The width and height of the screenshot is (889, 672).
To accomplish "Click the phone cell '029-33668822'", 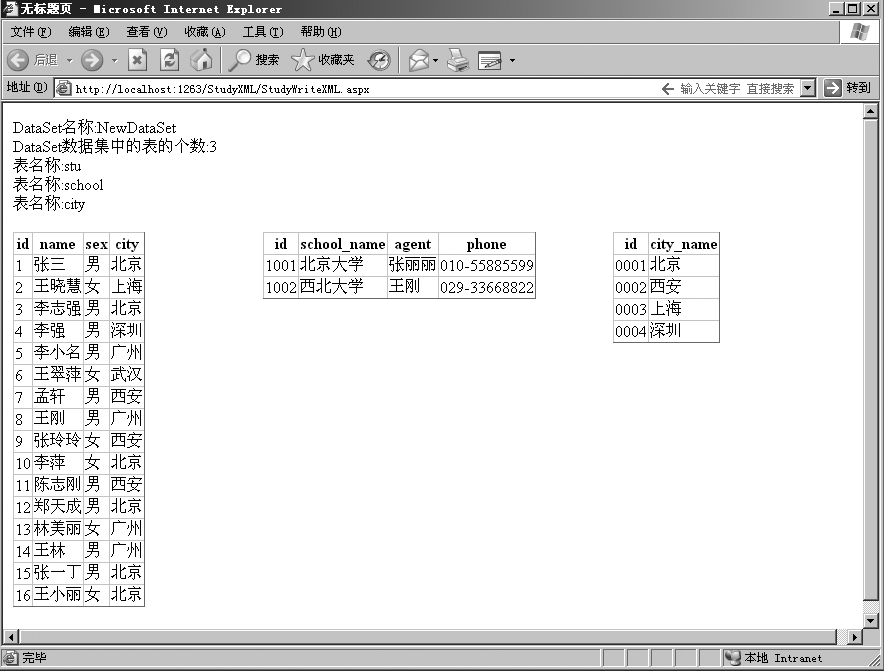I will (x=486, y=288).
